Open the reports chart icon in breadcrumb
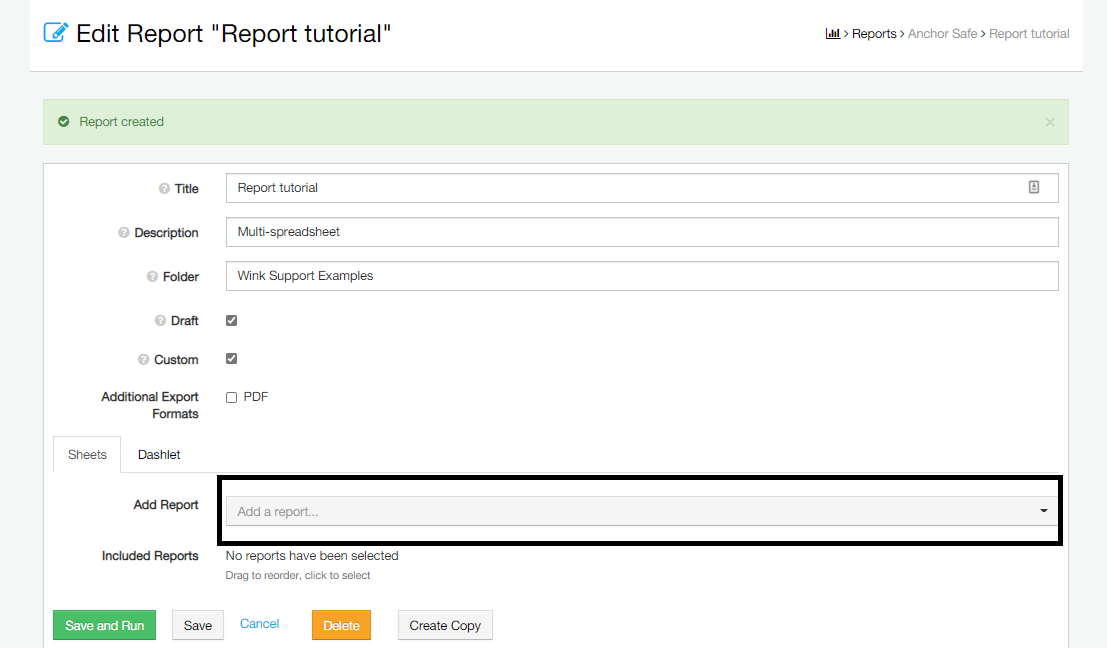 pyautogui.click(x=832, y=33)
